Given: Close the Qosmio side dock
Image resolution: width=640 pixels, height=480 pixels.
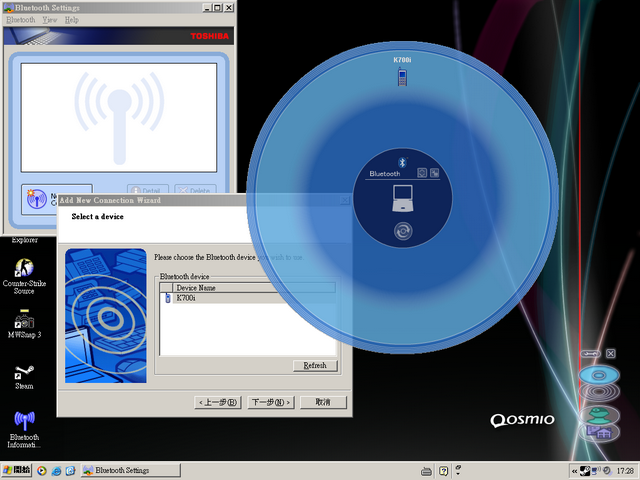Looking at the screenshot, I should [610, 353].
